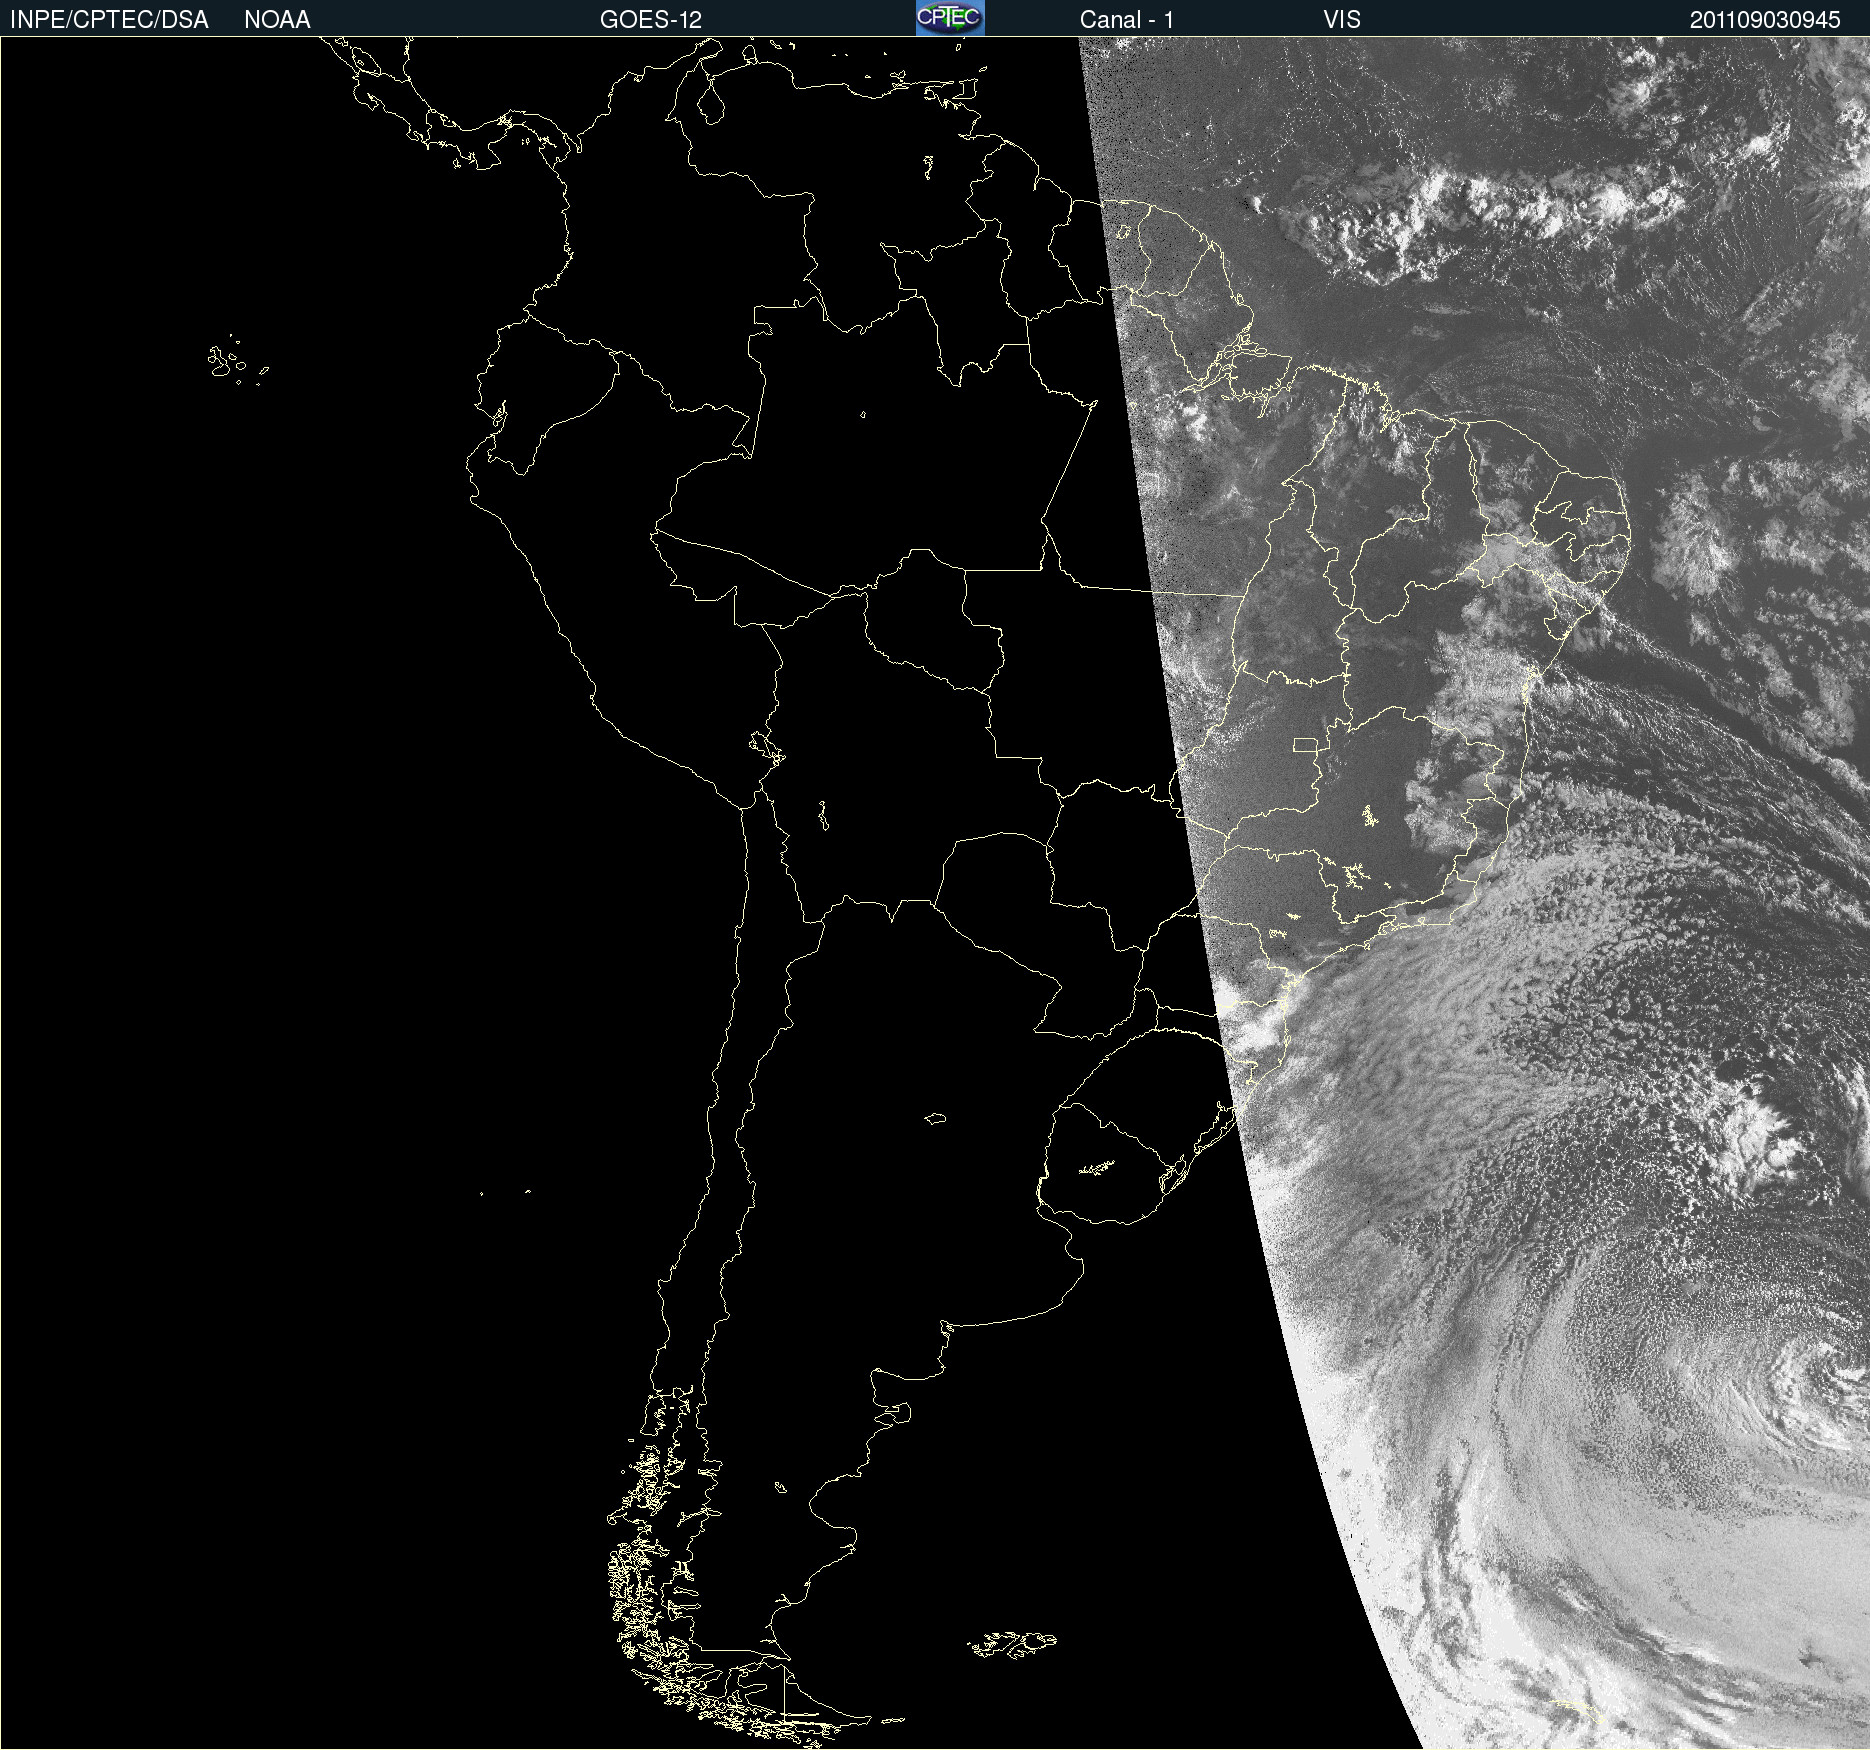This screenshot has height=1750, width=1870.
Task: Select the NOAA label in header
Action: tap(277, 20)
